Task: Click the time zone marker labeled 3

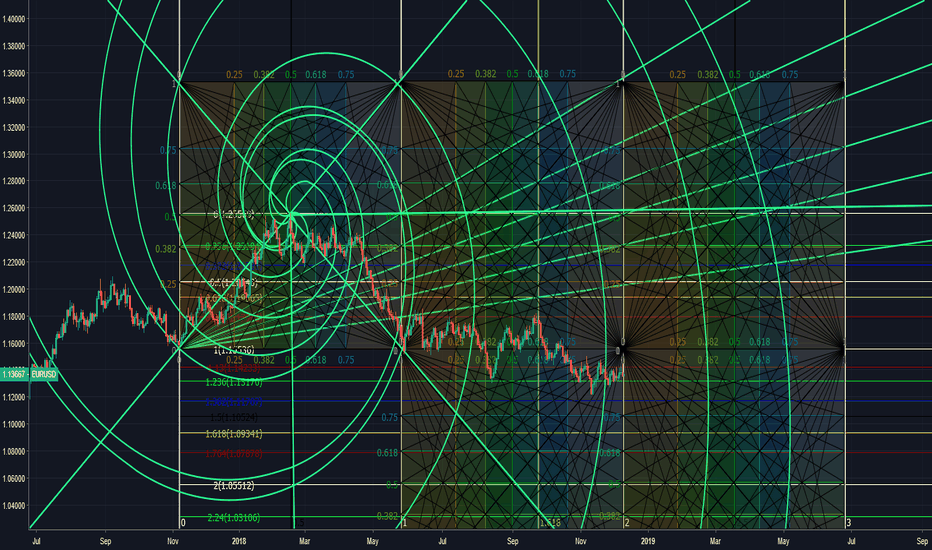Action: (849, 523)
